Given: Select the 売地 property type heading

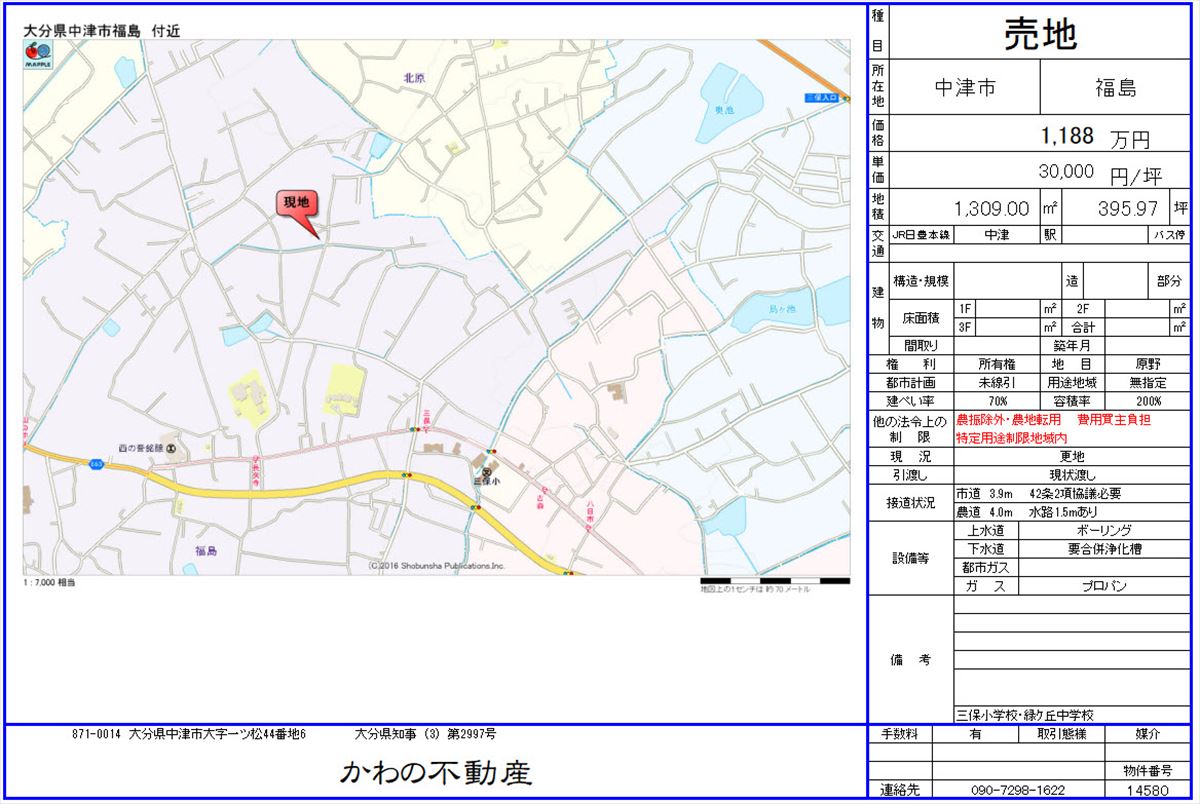Looking at the screenshot, I should pos(1040,34).
